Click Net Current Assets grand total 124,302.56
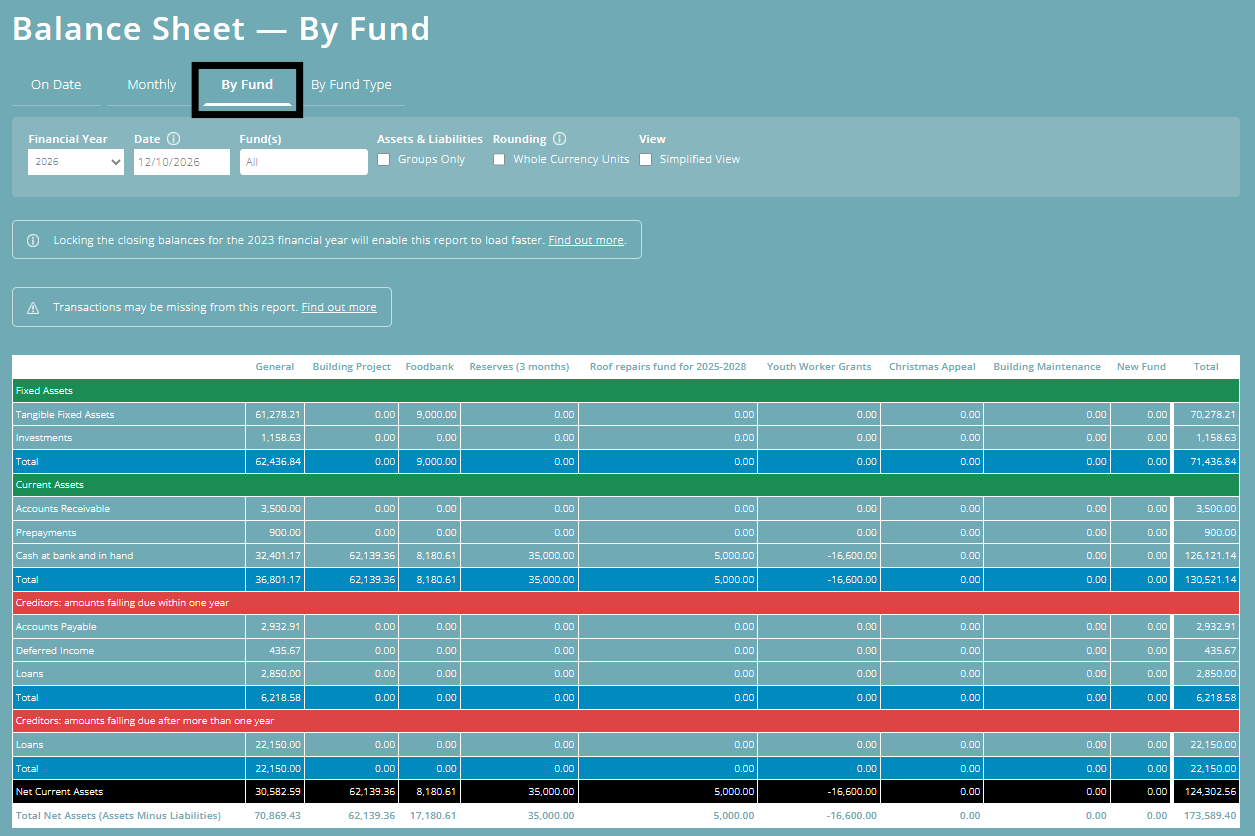The image size is (1255, 836). point(1210,792)
